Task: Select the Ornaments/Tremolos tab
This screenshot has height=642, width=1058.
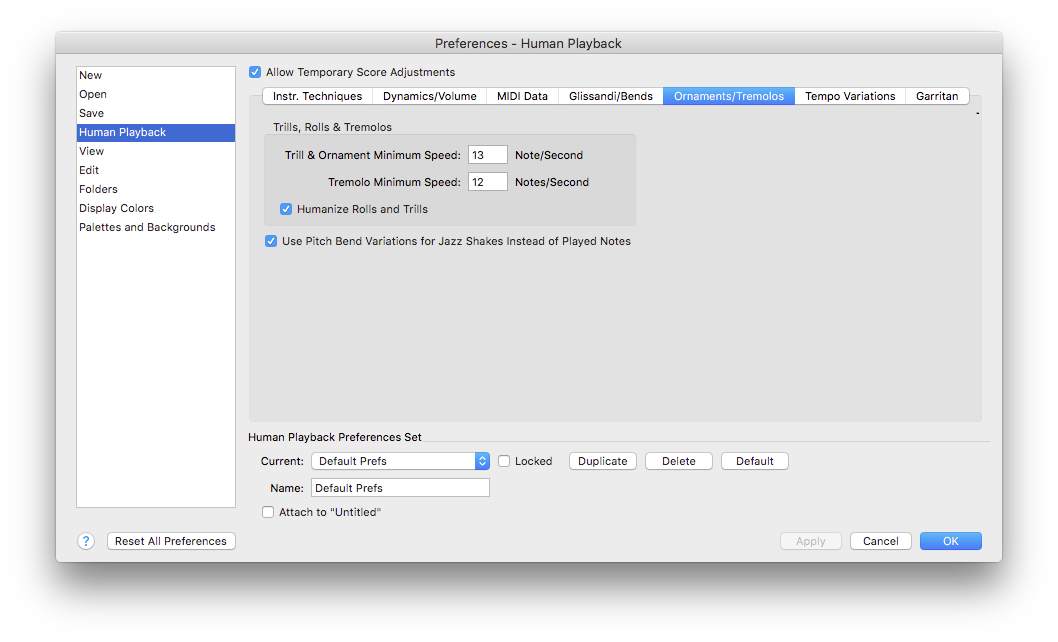Action: 729,96
